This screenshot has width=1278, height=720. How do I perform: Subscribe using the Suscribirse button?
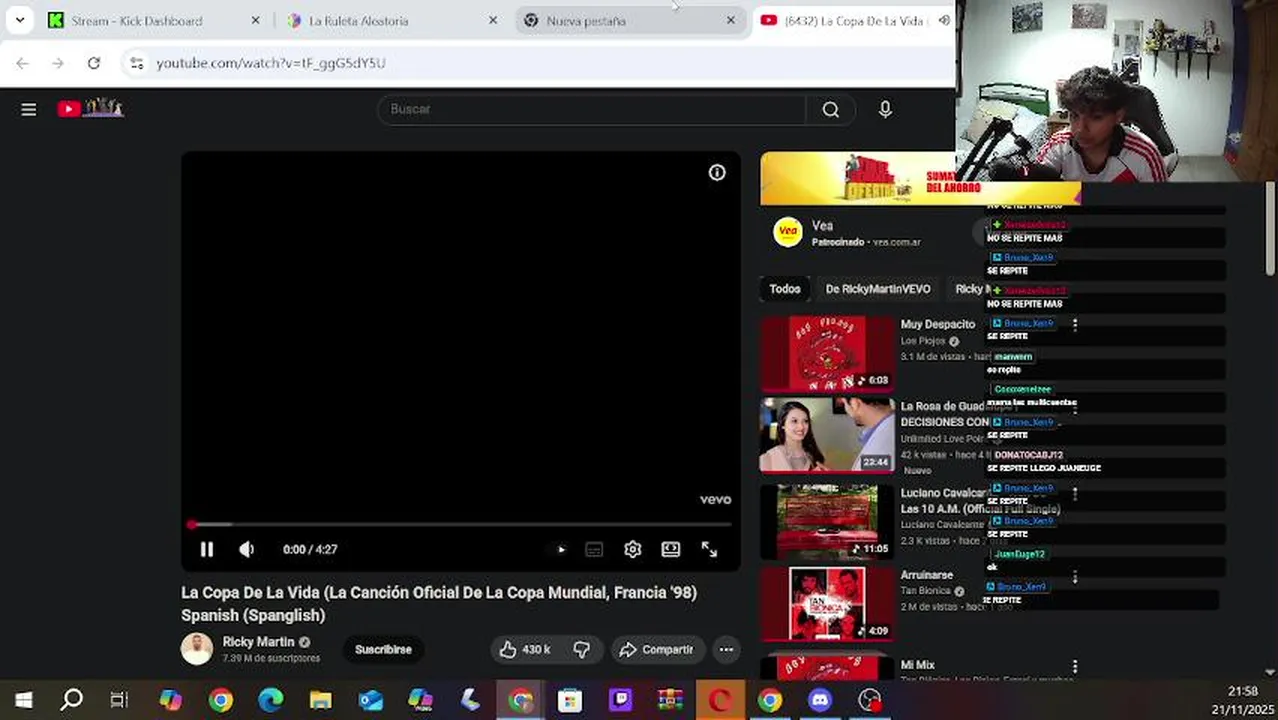coord(383,649)
